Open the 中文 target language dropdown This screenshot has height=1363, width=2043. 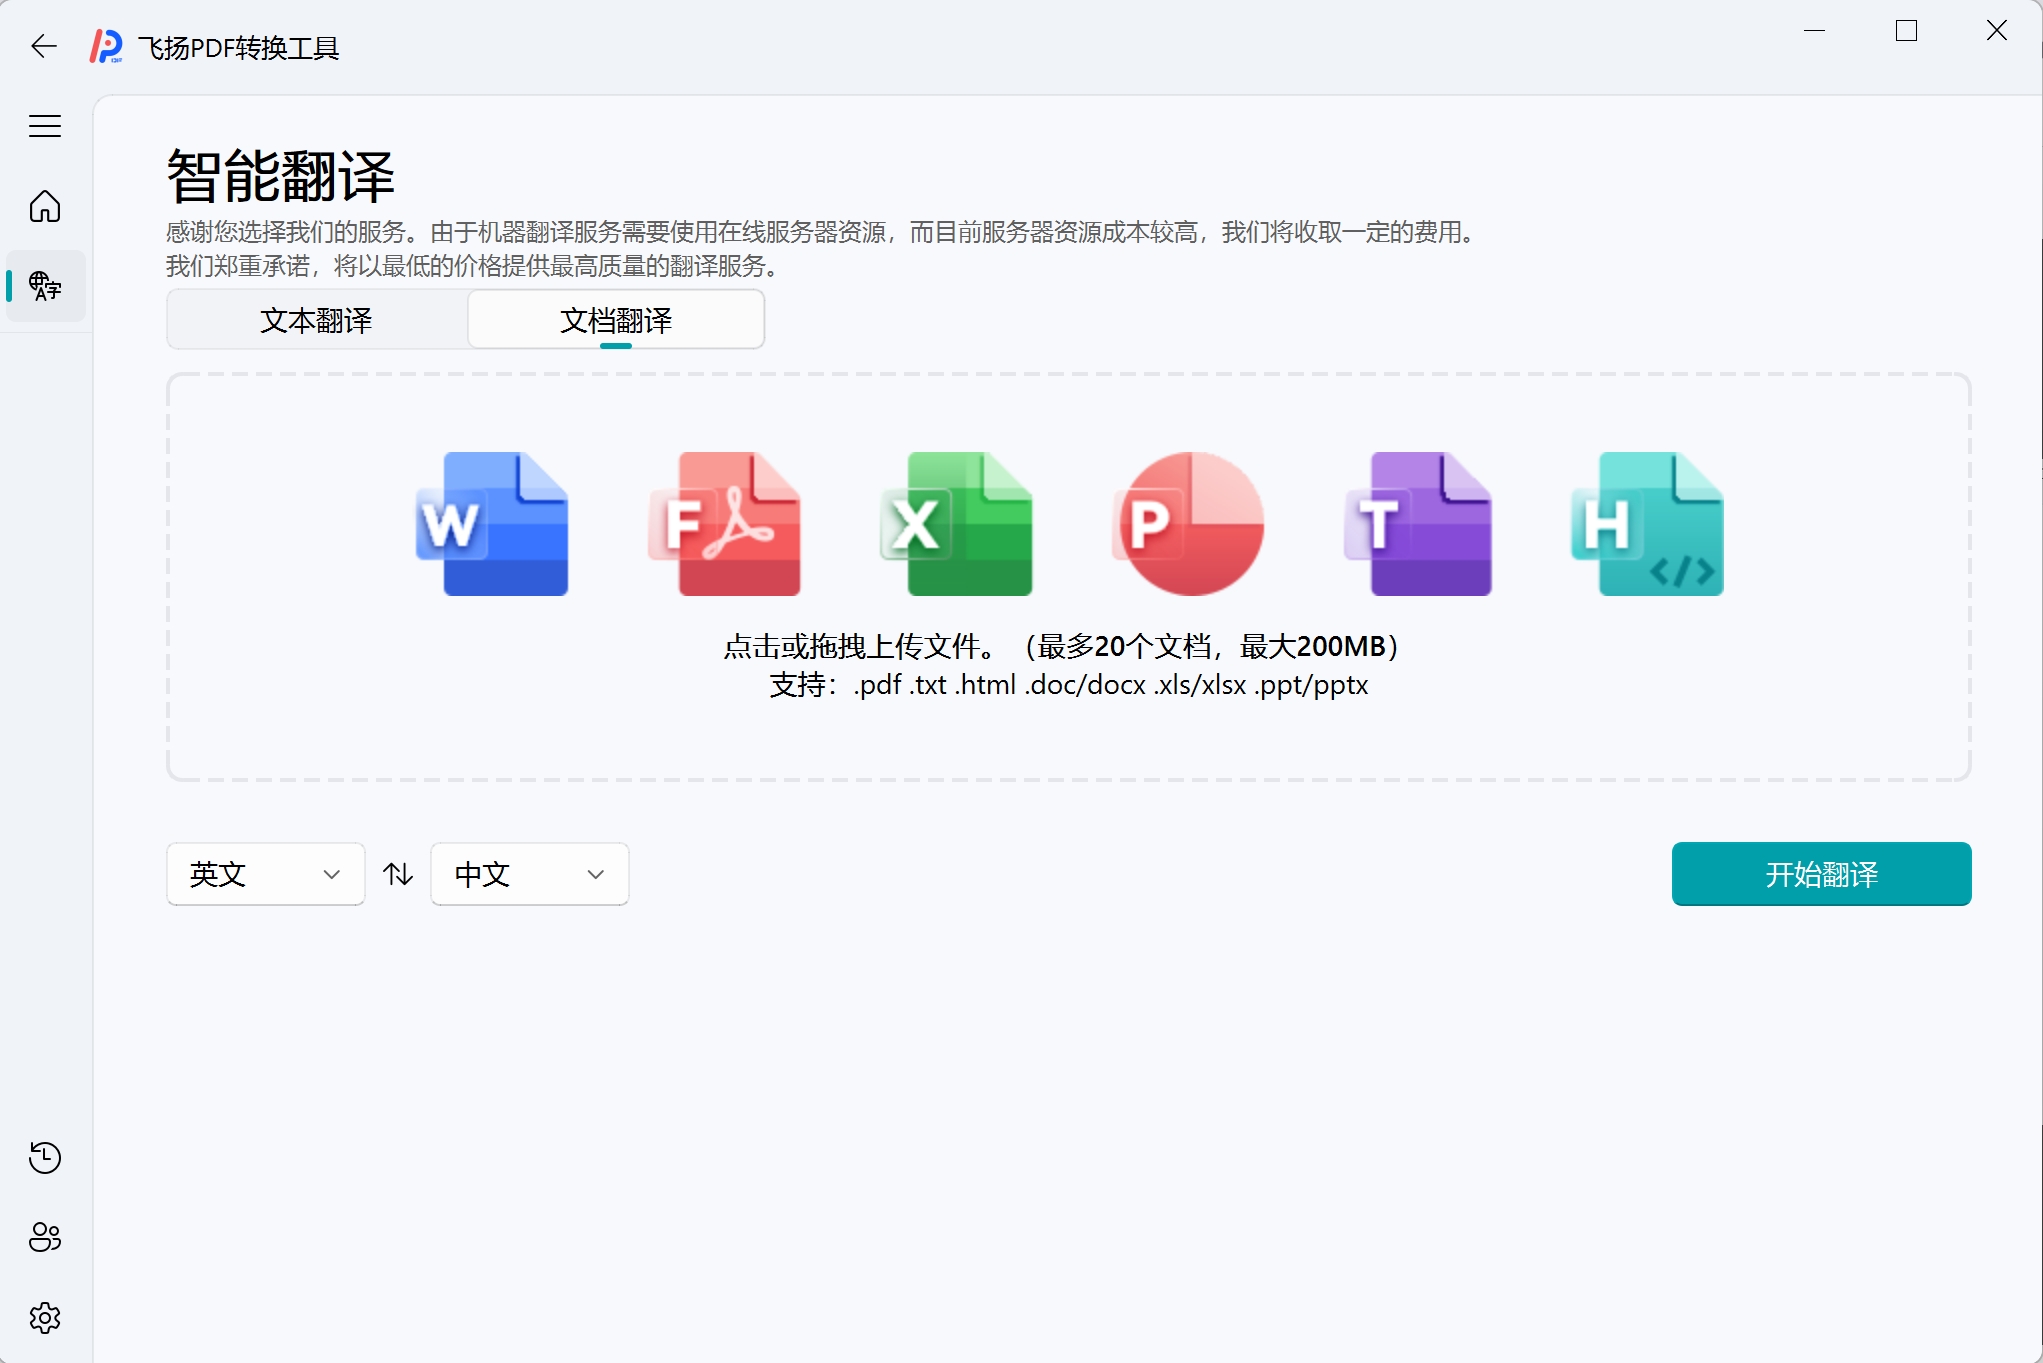pyautogui.click(x=529, y=874)
